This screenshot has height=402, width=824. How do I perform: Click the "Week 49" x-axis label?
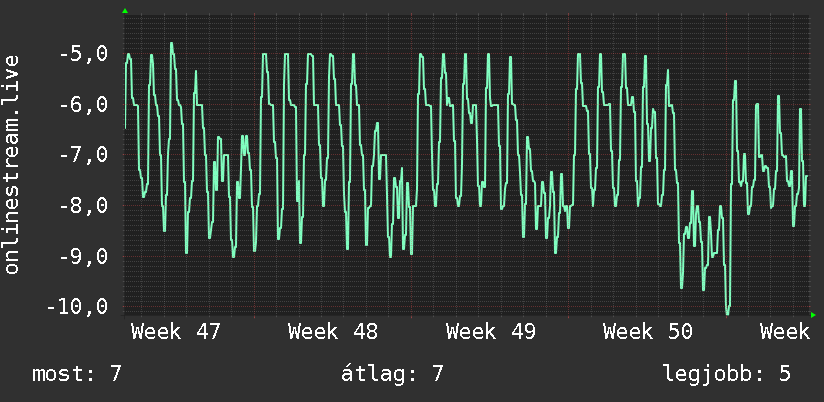(x=491, y=332)
